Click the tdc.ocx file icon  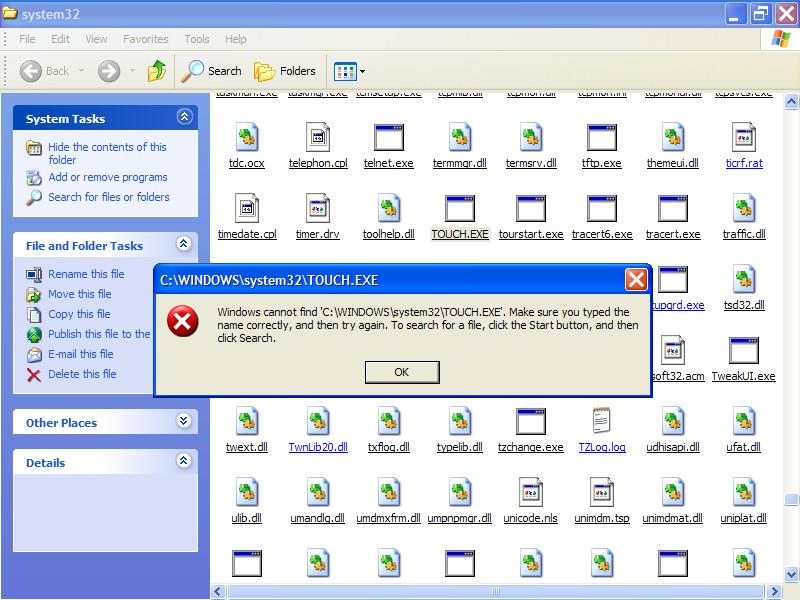247,137
